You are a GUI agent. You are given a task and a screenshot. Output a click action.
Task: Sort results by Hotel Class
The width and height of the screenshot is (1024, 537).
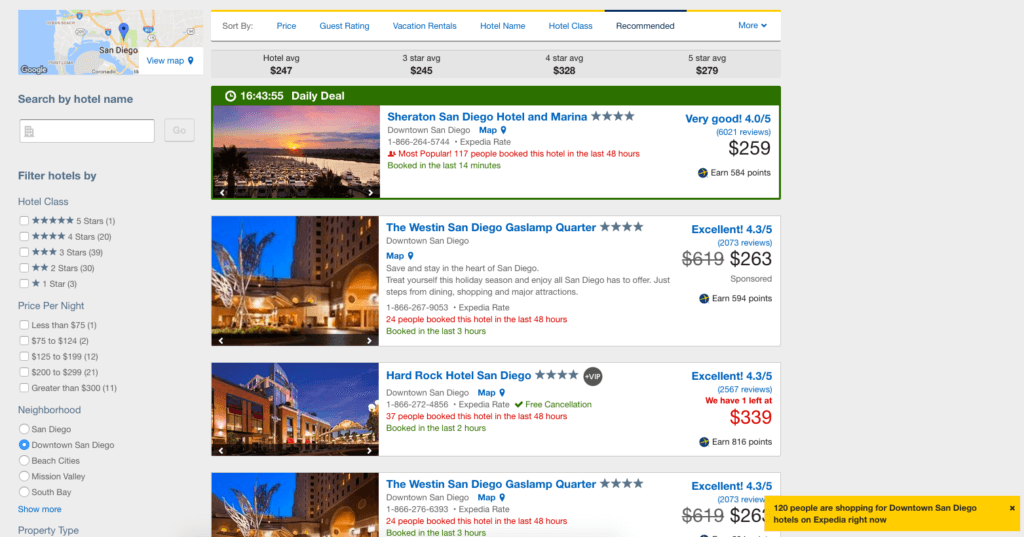570,26
